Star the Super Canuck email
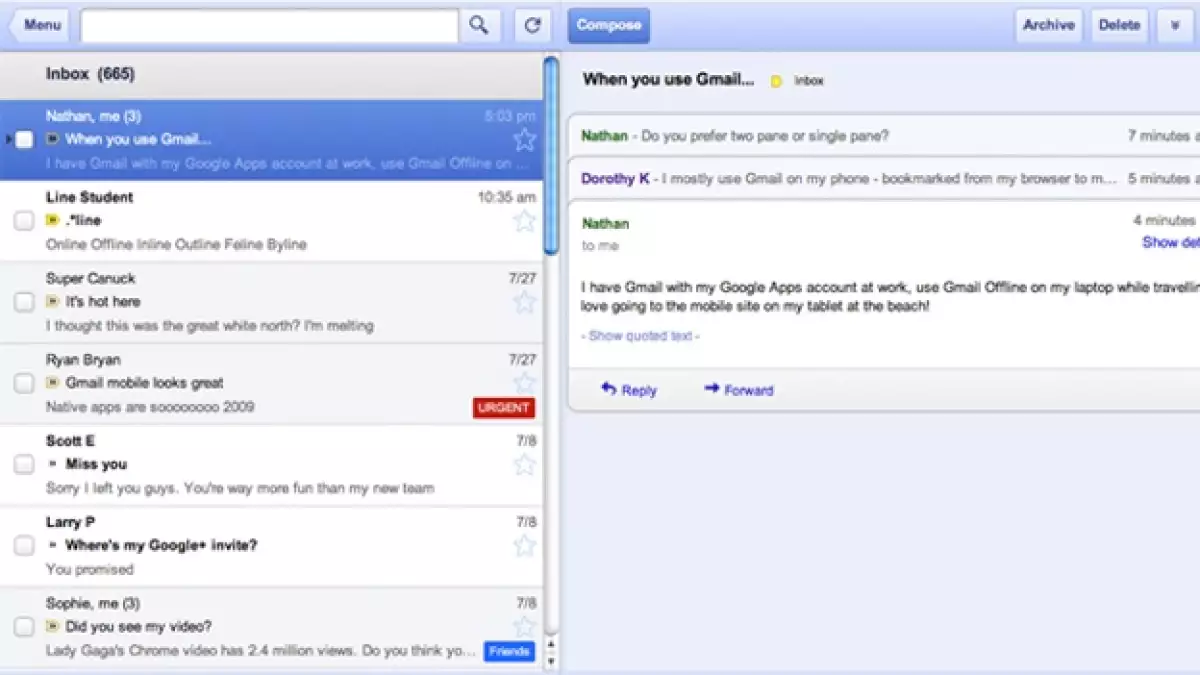This screenshot has height=675, width=1200. pyautogui.click(x=524, y=302)
